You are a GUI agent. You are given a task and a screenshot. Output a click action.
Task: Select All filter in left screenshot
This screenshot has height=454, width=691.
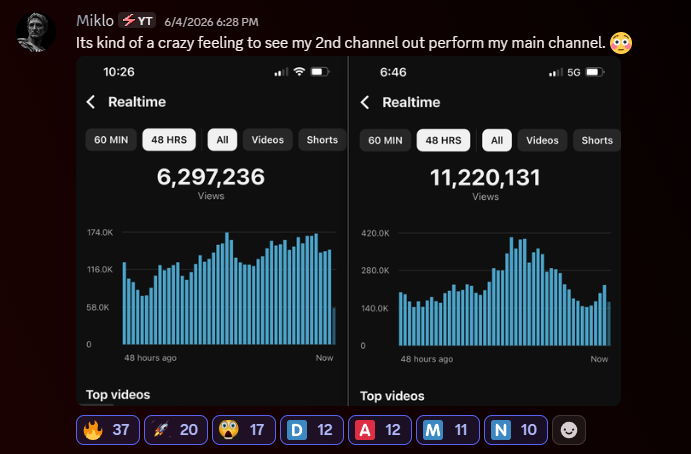pos(223,140)
